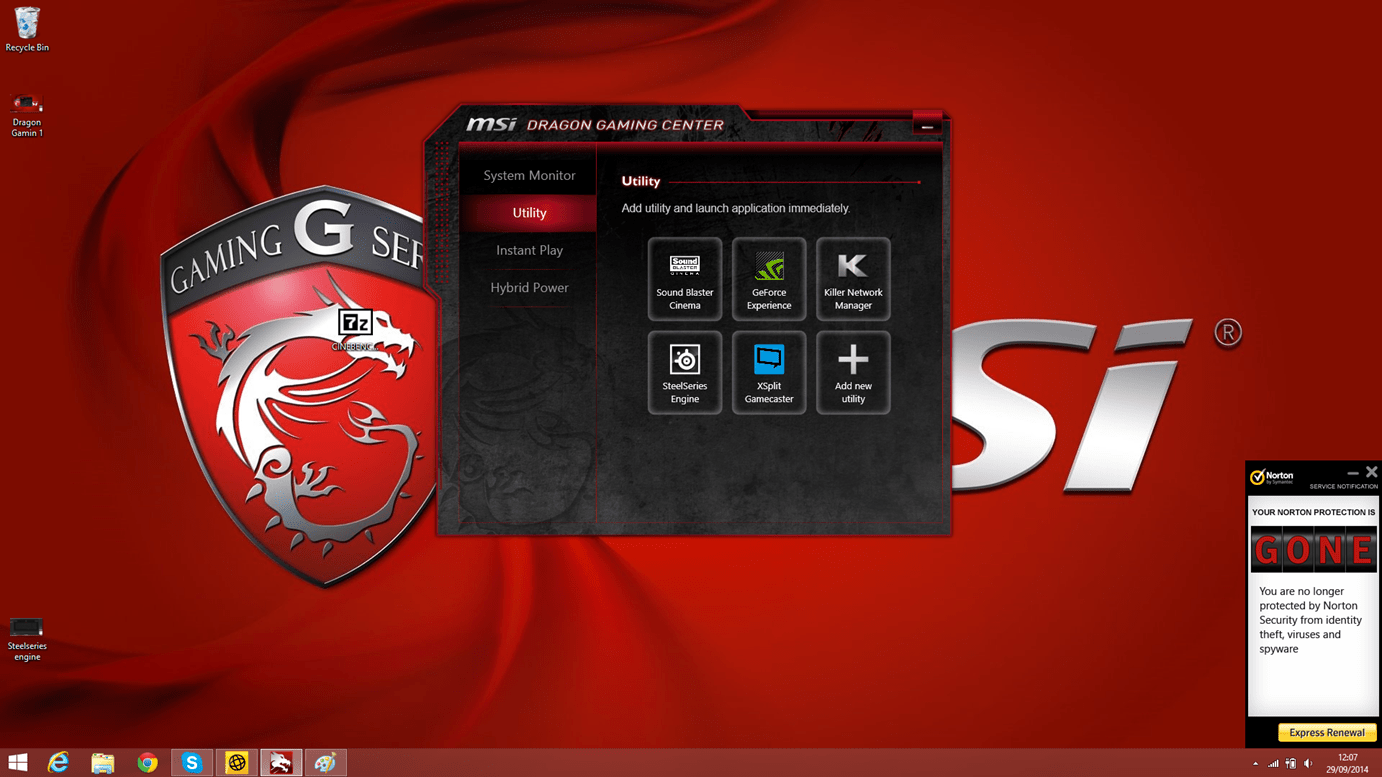The height and width of the screenshot is (777, 1382).
Task: Open network signal tray icon
Action: [x=1273, y=764]
